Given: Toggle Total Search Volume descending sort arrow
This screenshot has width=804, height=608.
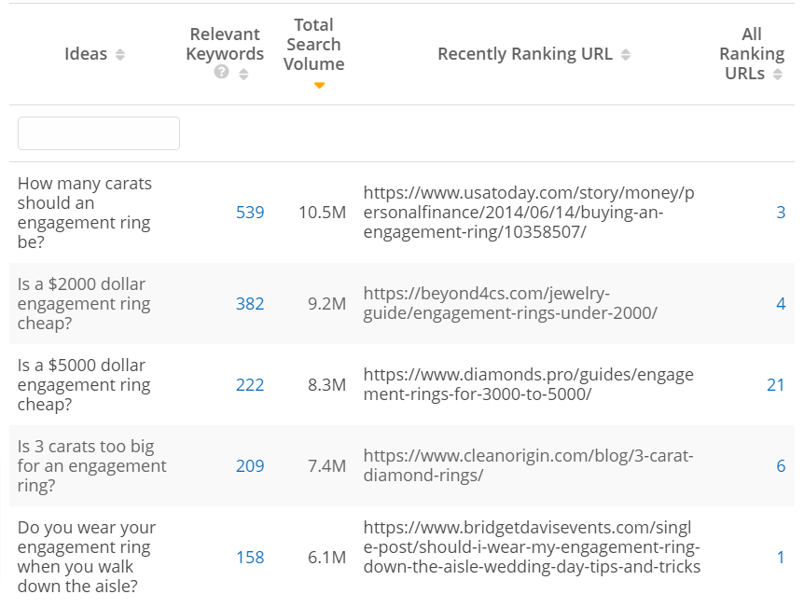Looking at the screenshot, I should click(319, 85).
